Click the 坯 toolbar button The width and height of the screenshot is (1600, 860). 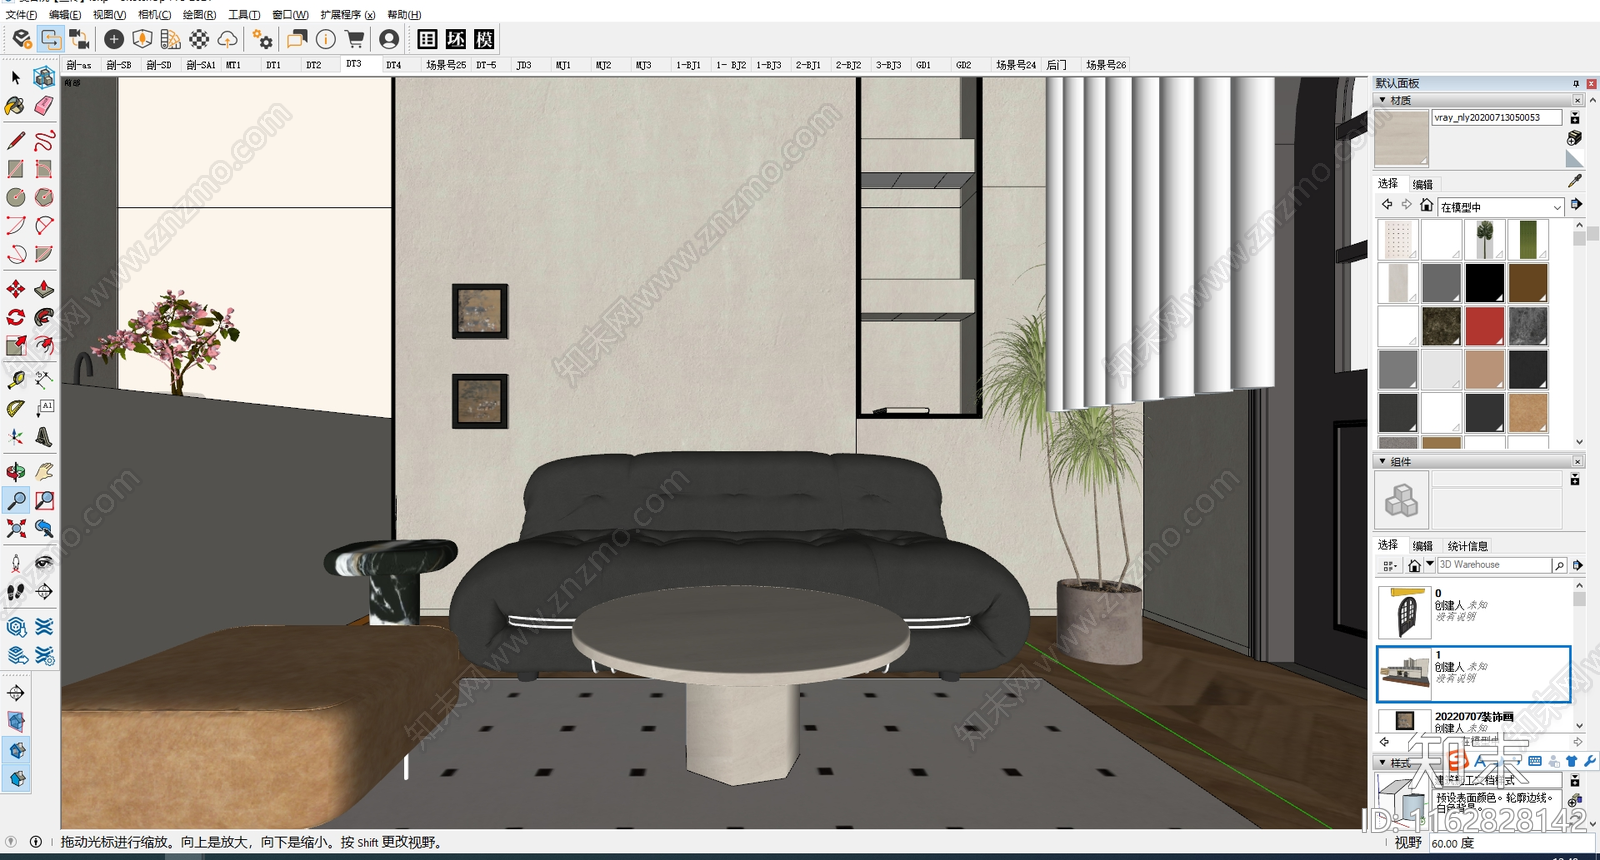456,39
